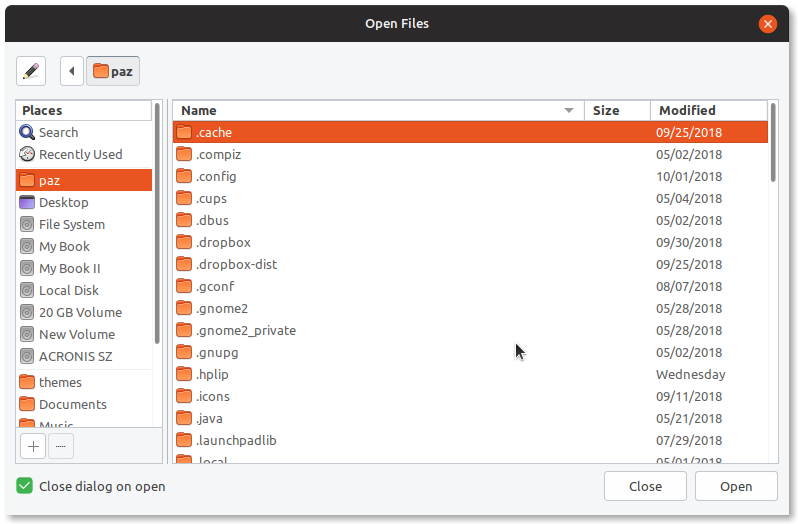Select the .gnome2_private folder
Screen dimensions: 798x524
click(470, 330)
